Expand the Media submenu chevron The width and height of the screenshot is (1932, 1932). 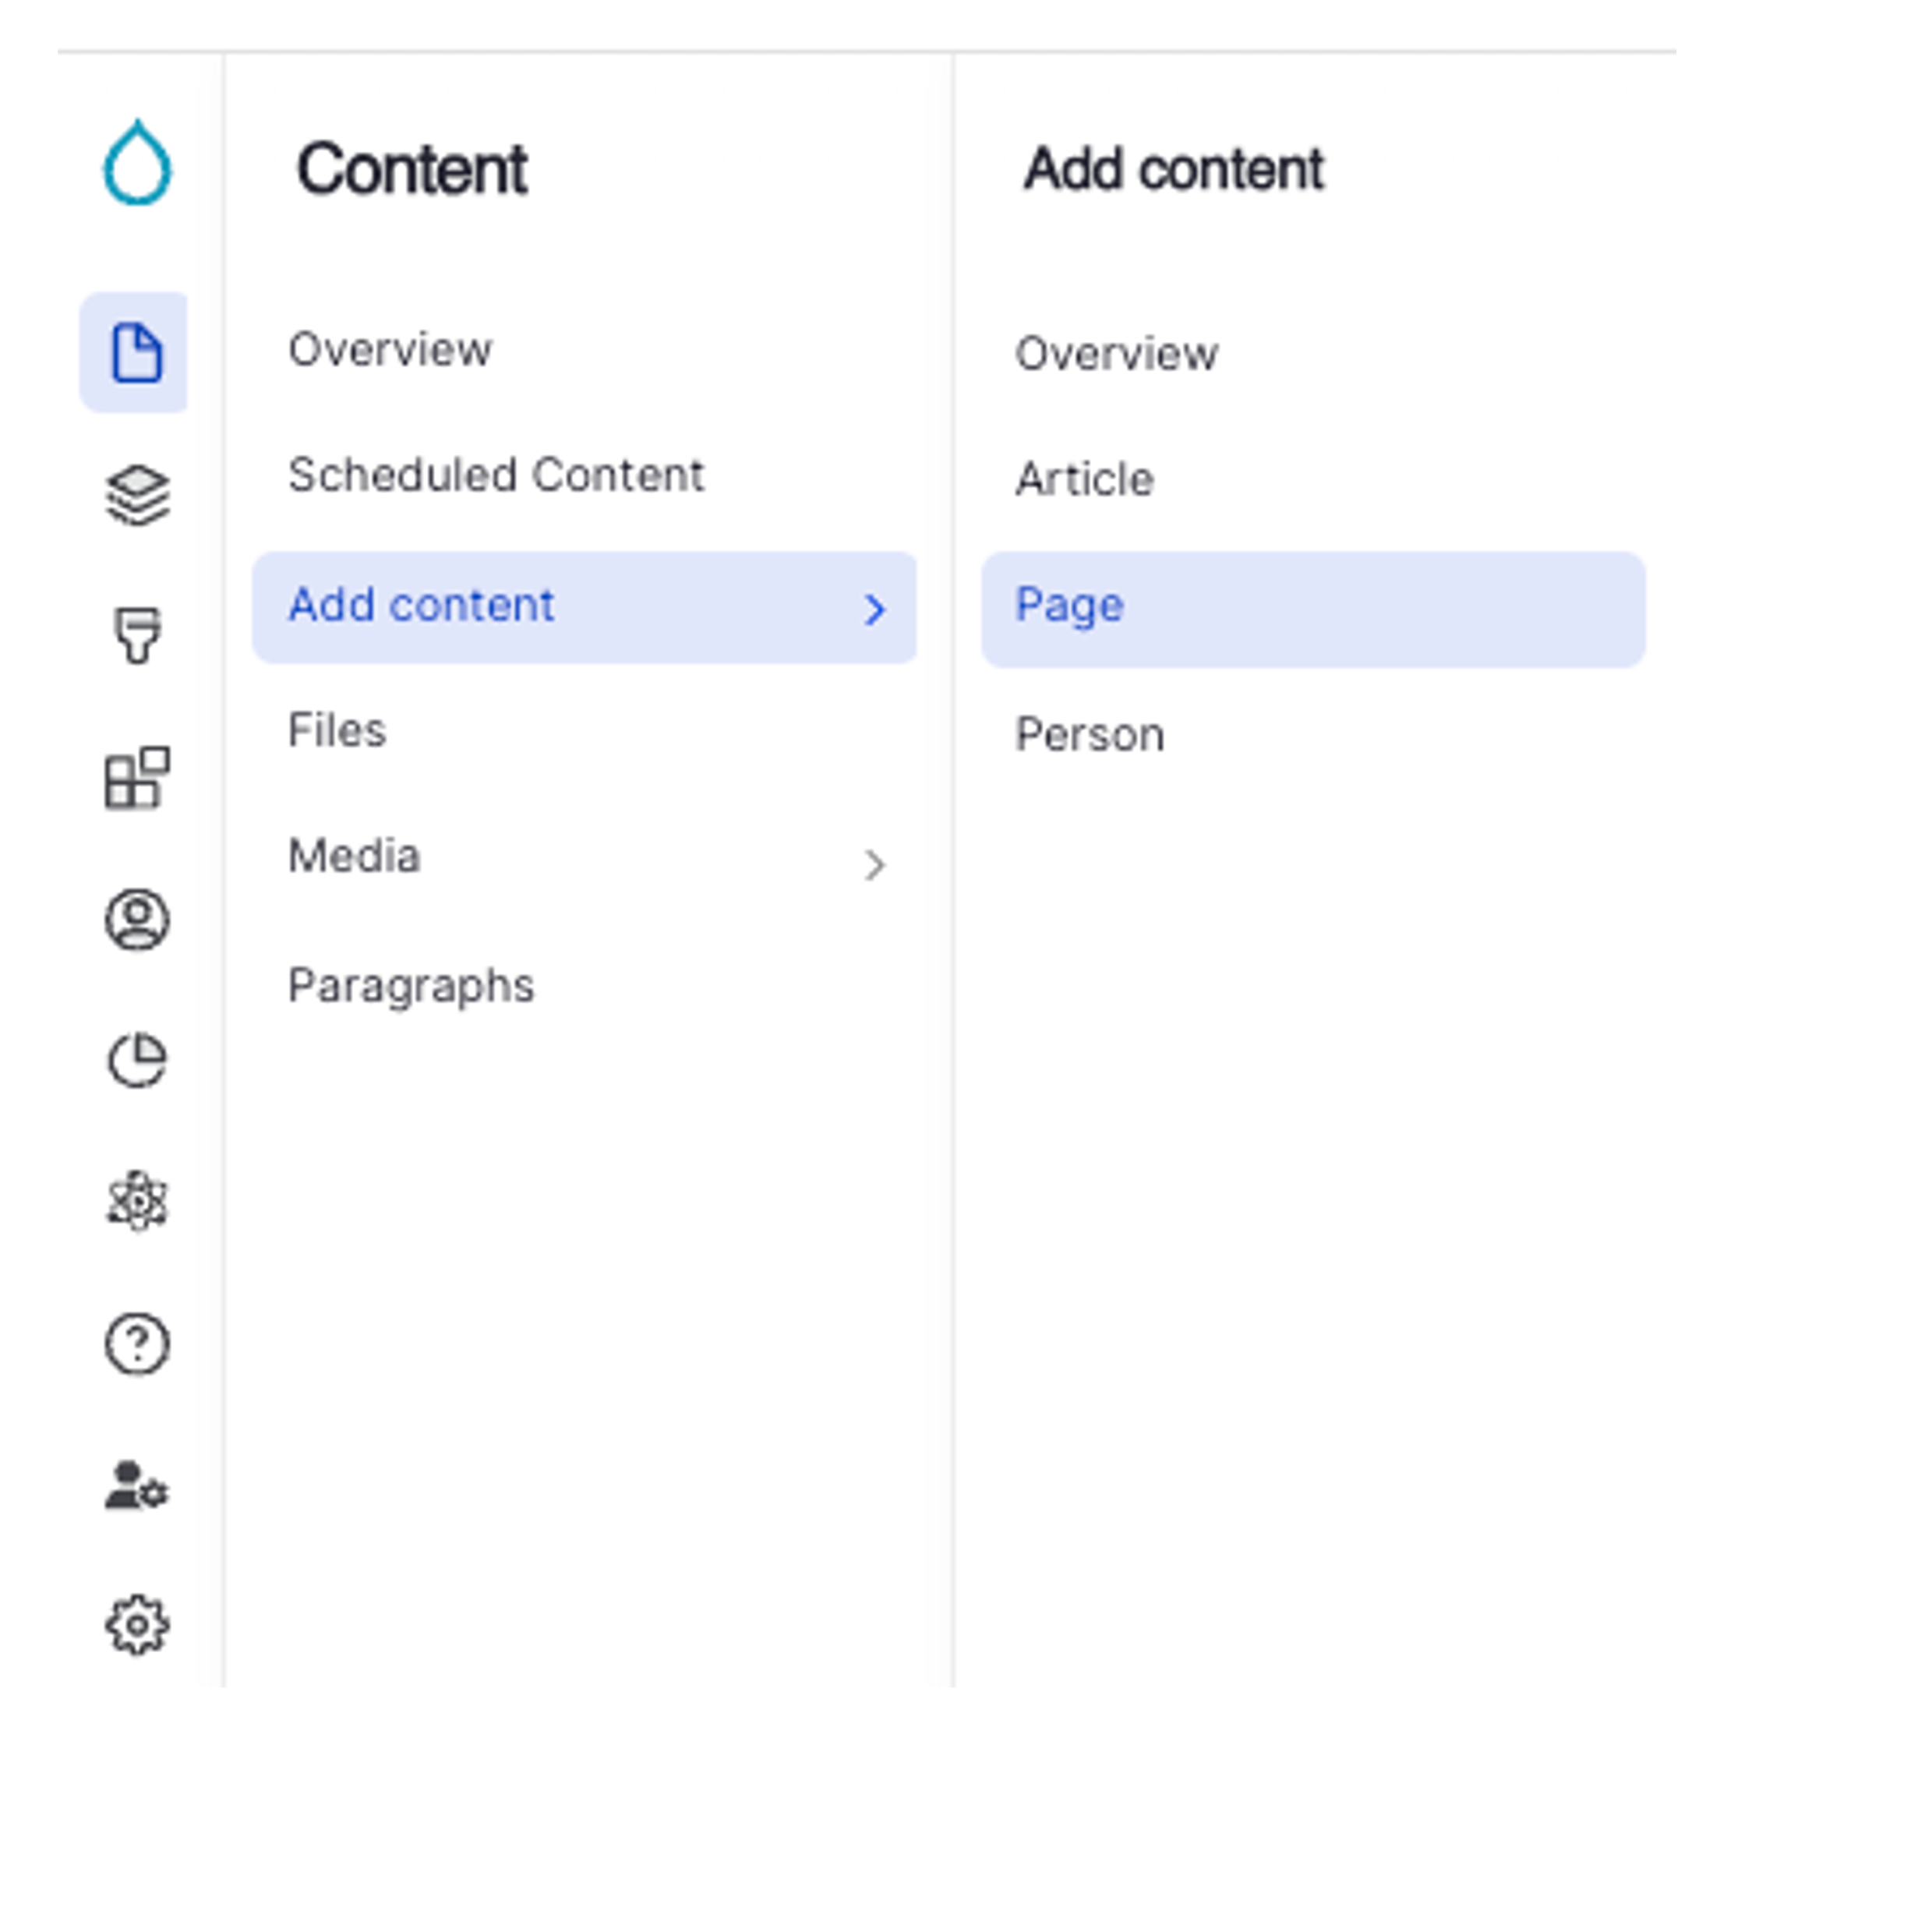click(x=874, y=864)
